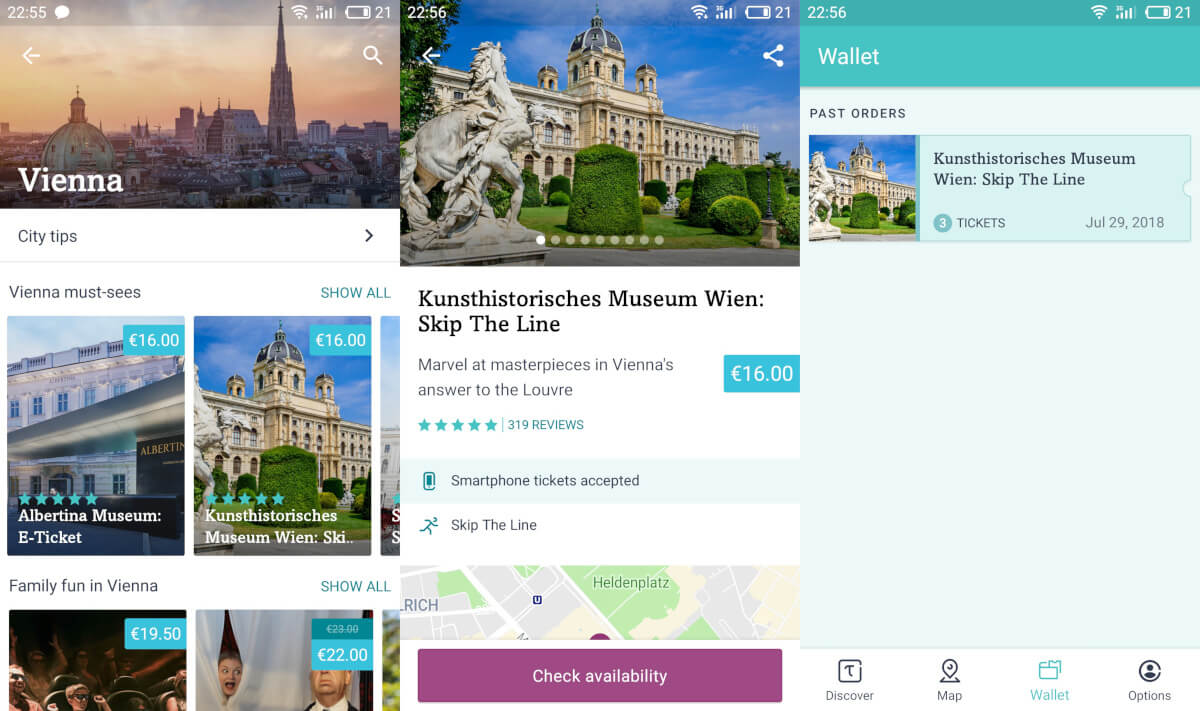Tap the smartphone tickets accepted icon

(429, 481)
